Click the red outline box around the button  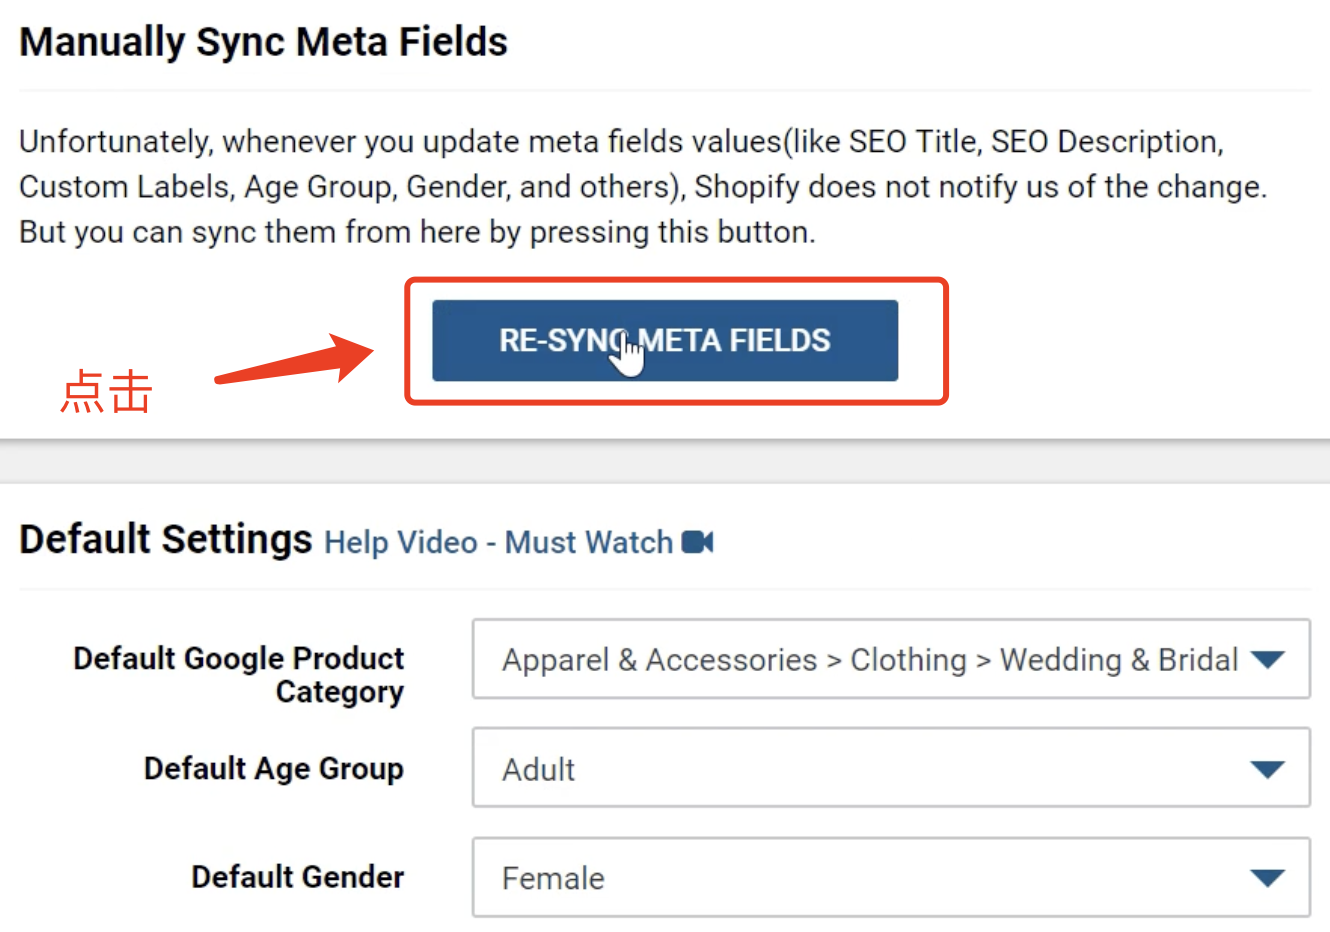675,282
